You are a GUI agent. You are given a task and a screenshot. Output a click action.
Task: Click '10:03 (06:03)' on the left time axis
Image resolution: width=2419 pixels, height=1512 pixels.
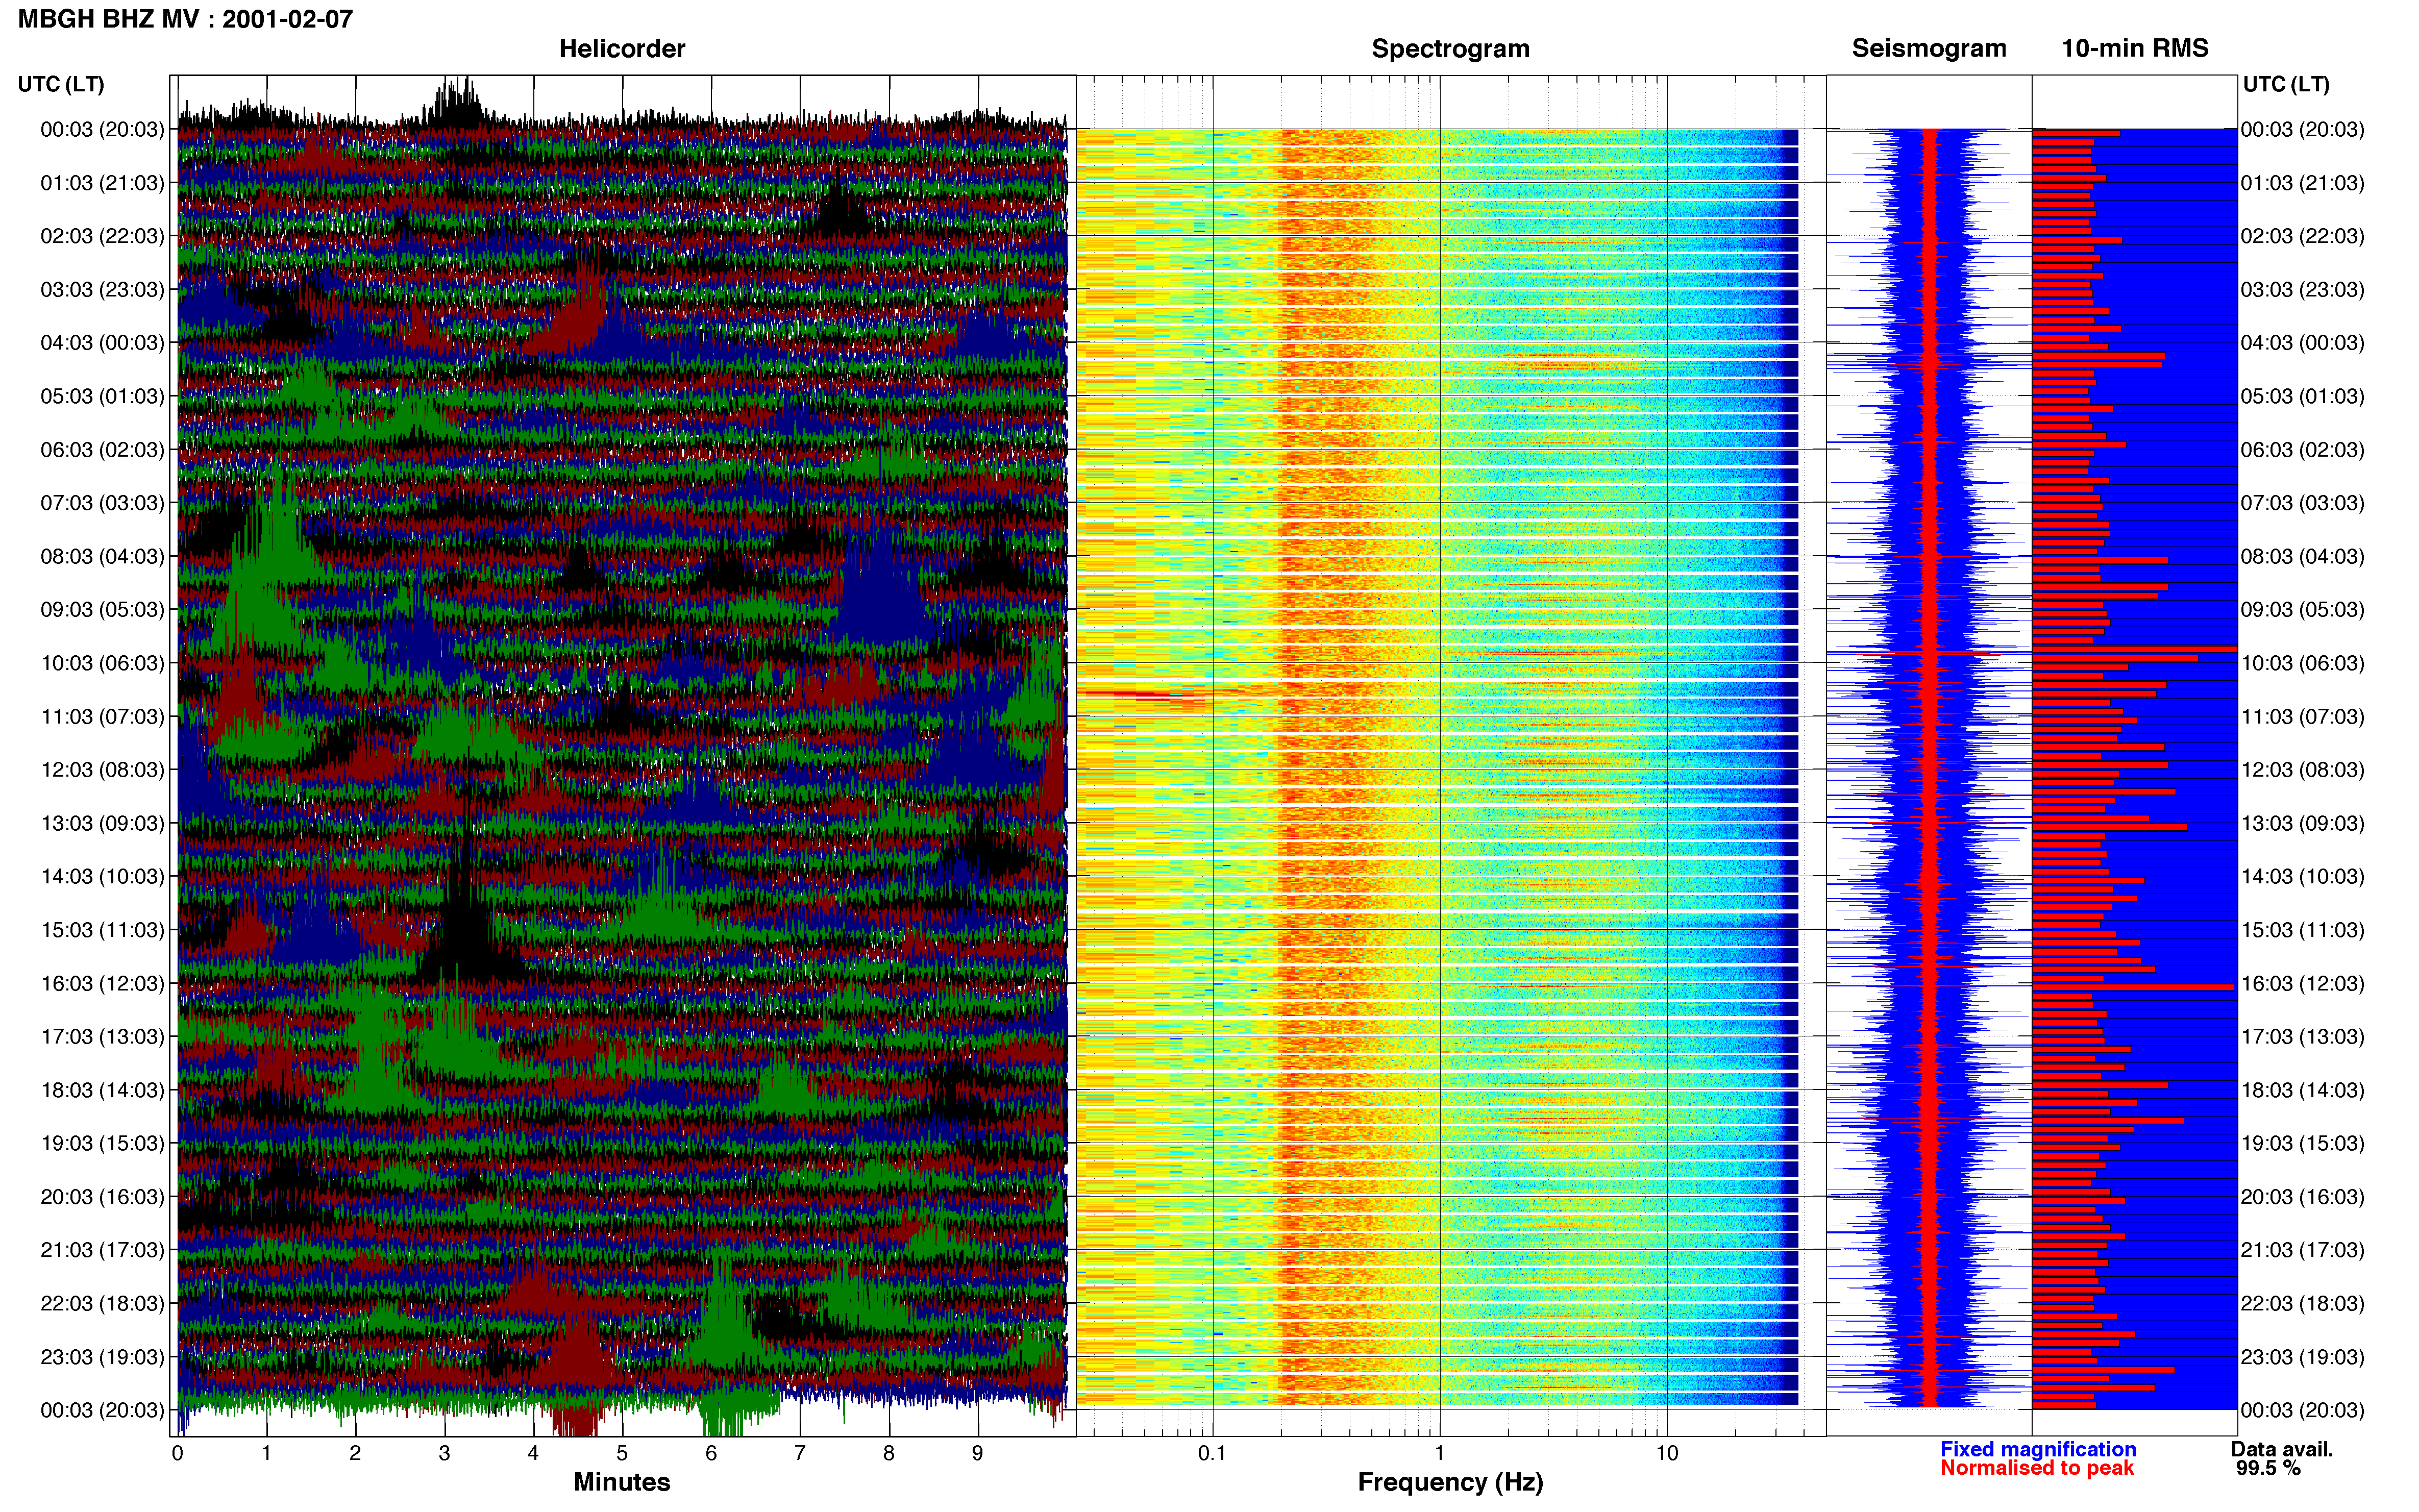(x=102, y=663)
